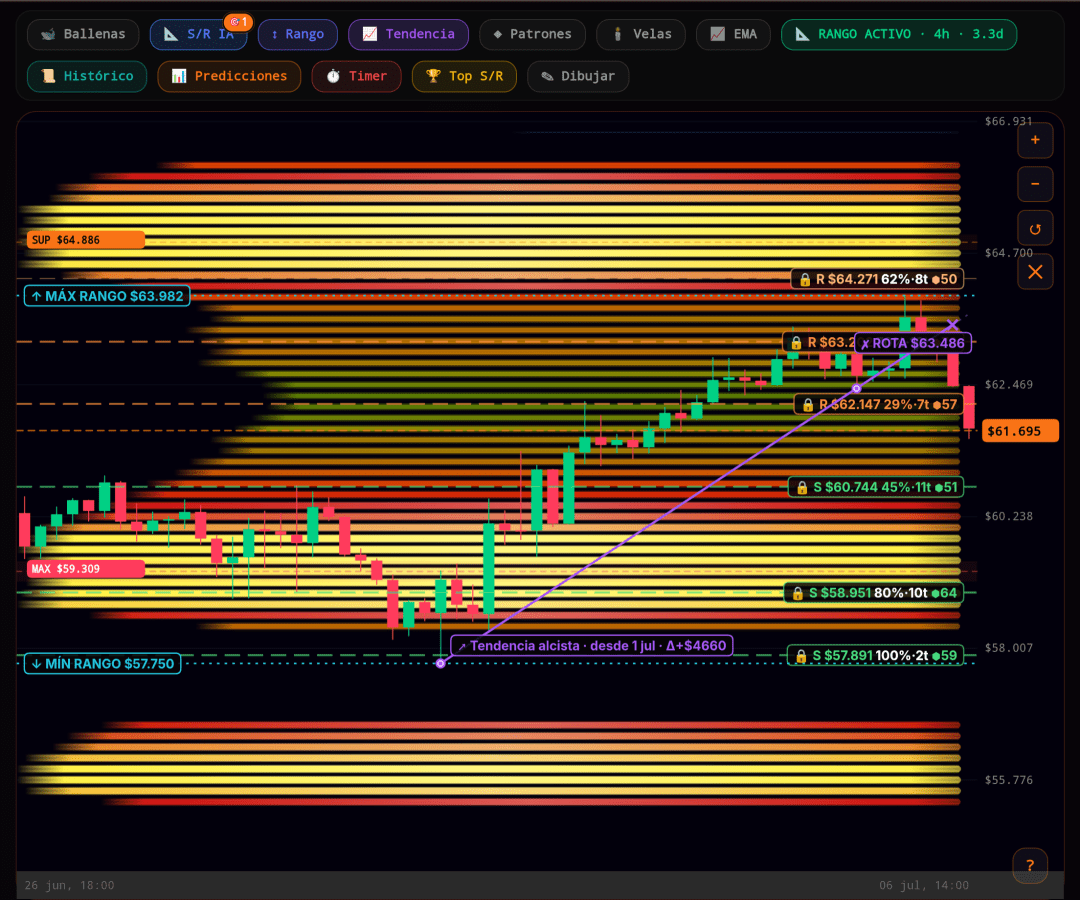This screenshot has height=900, width=1080.
Task: Click the R $63.2 resistance label
Action: pos(819,343)
